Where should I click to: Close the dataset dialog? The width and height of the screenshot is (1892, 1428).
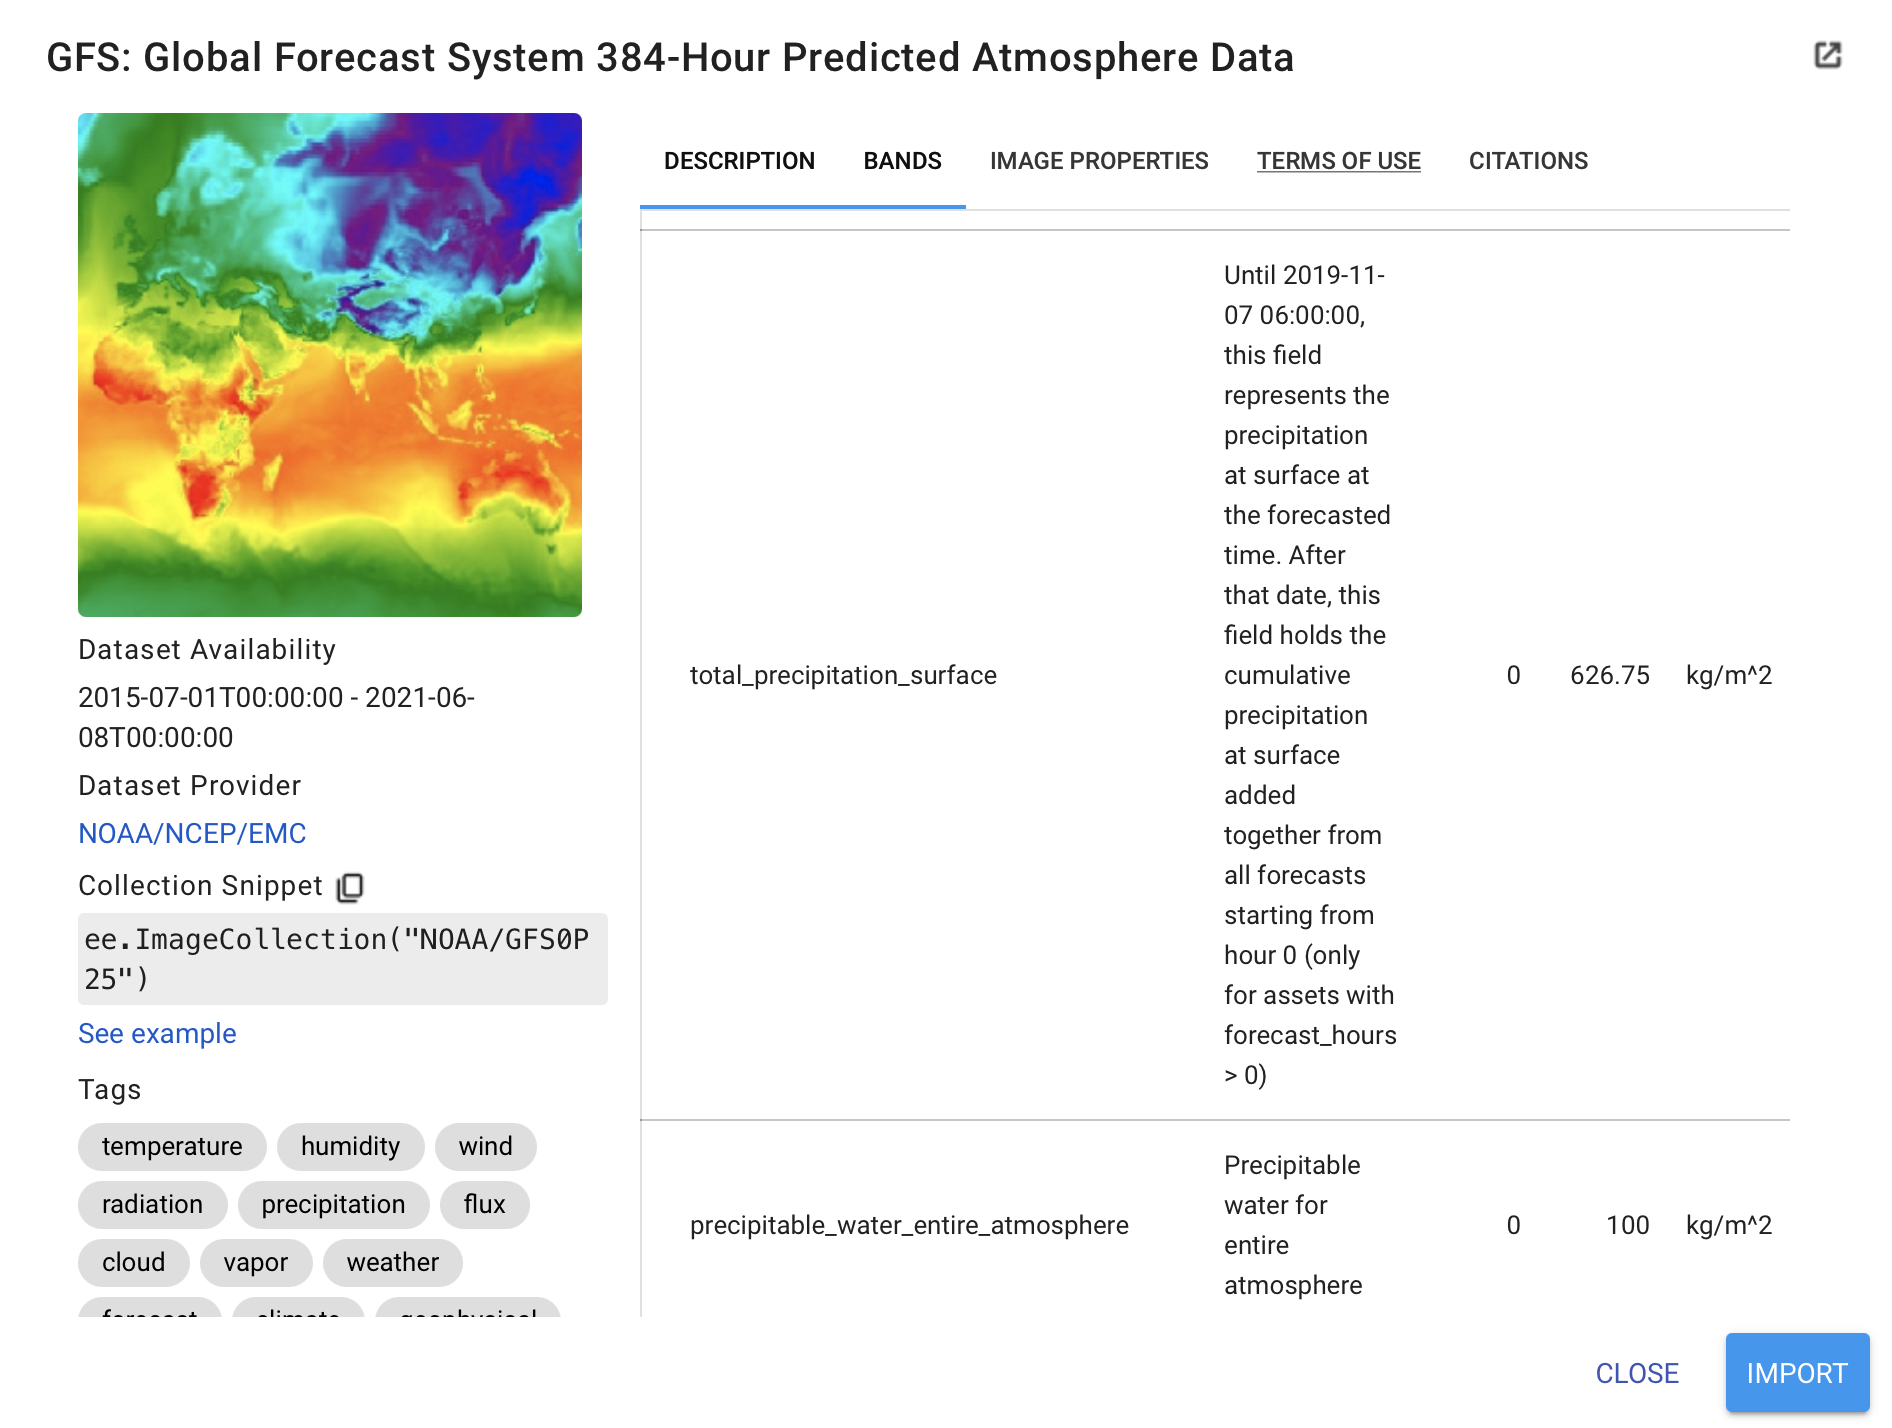point(1636,1373)
